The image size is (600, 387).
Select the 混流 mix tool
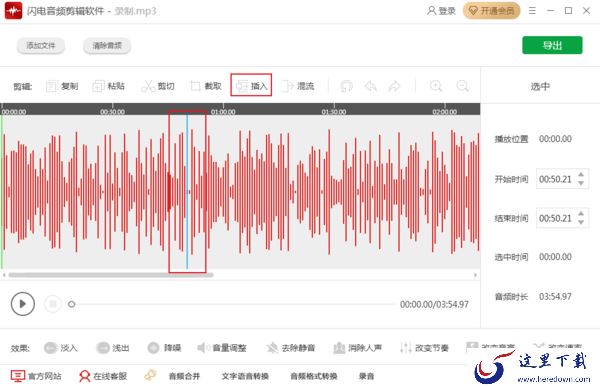tap(298, 86)
